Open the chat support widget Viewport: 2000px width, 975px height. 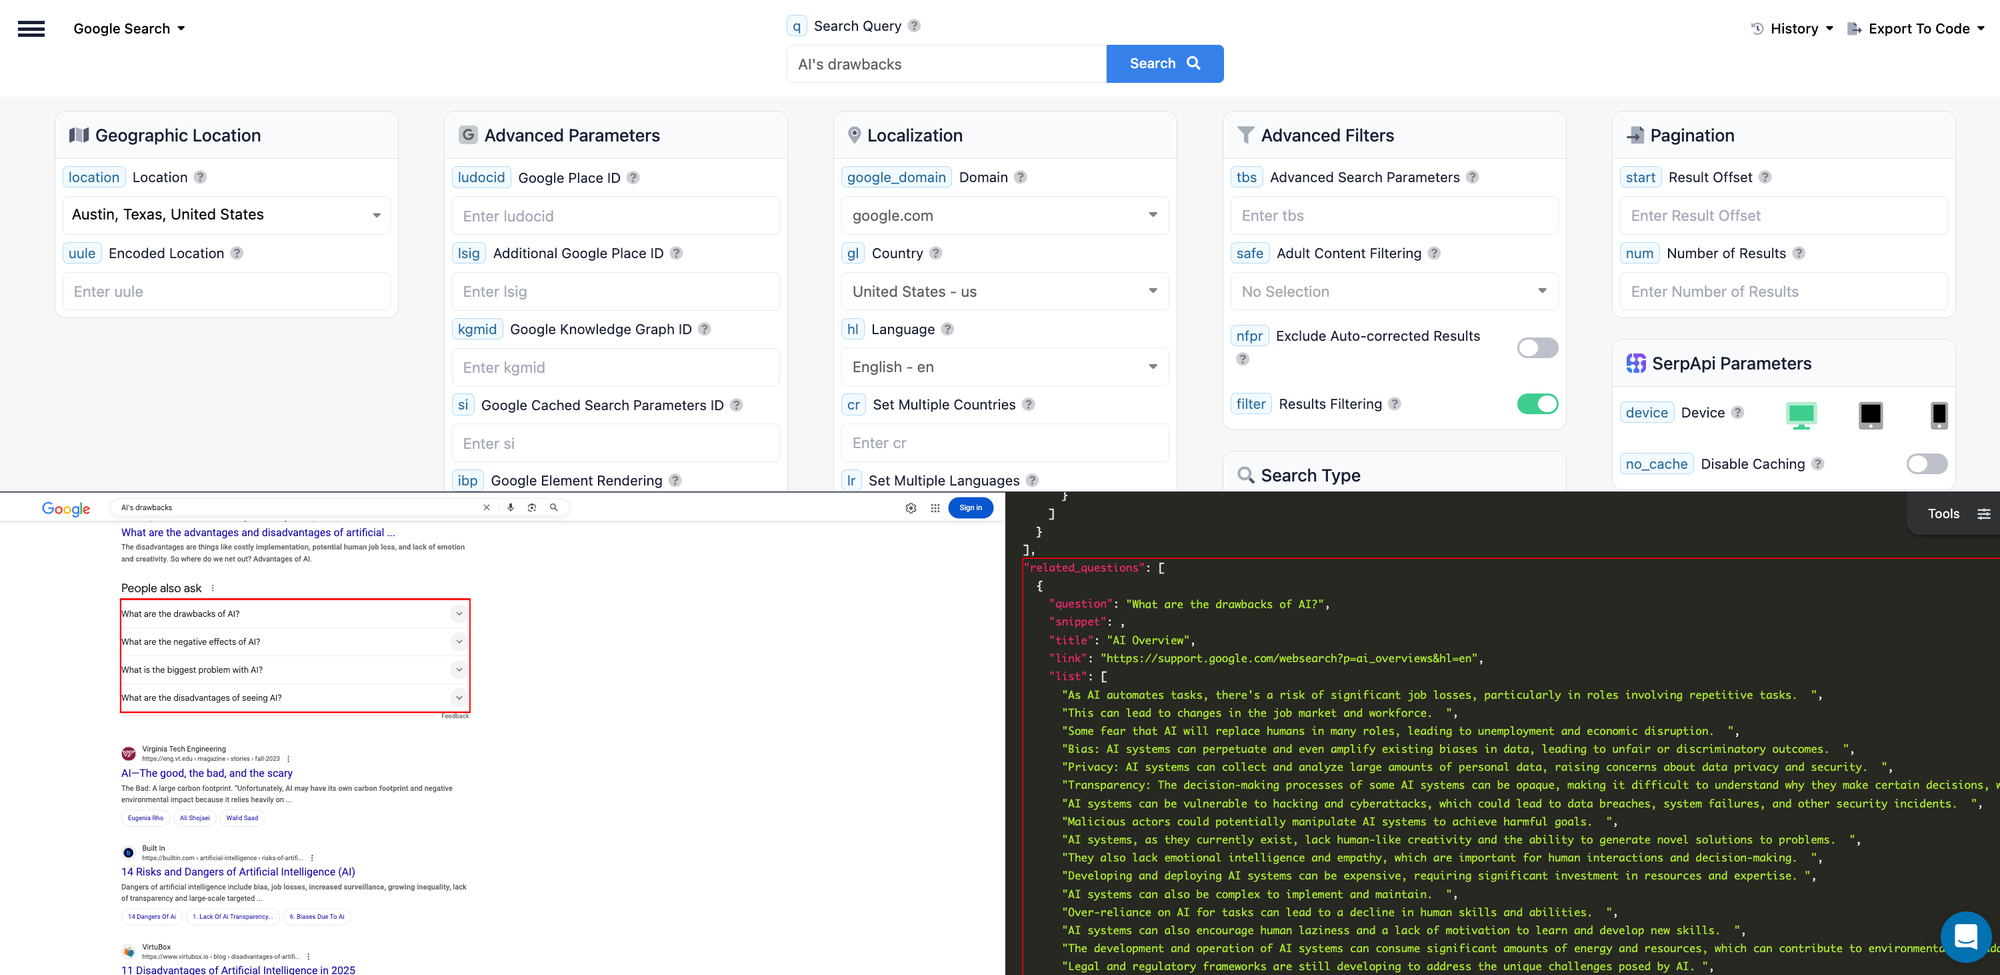(x=1966, y=937)
